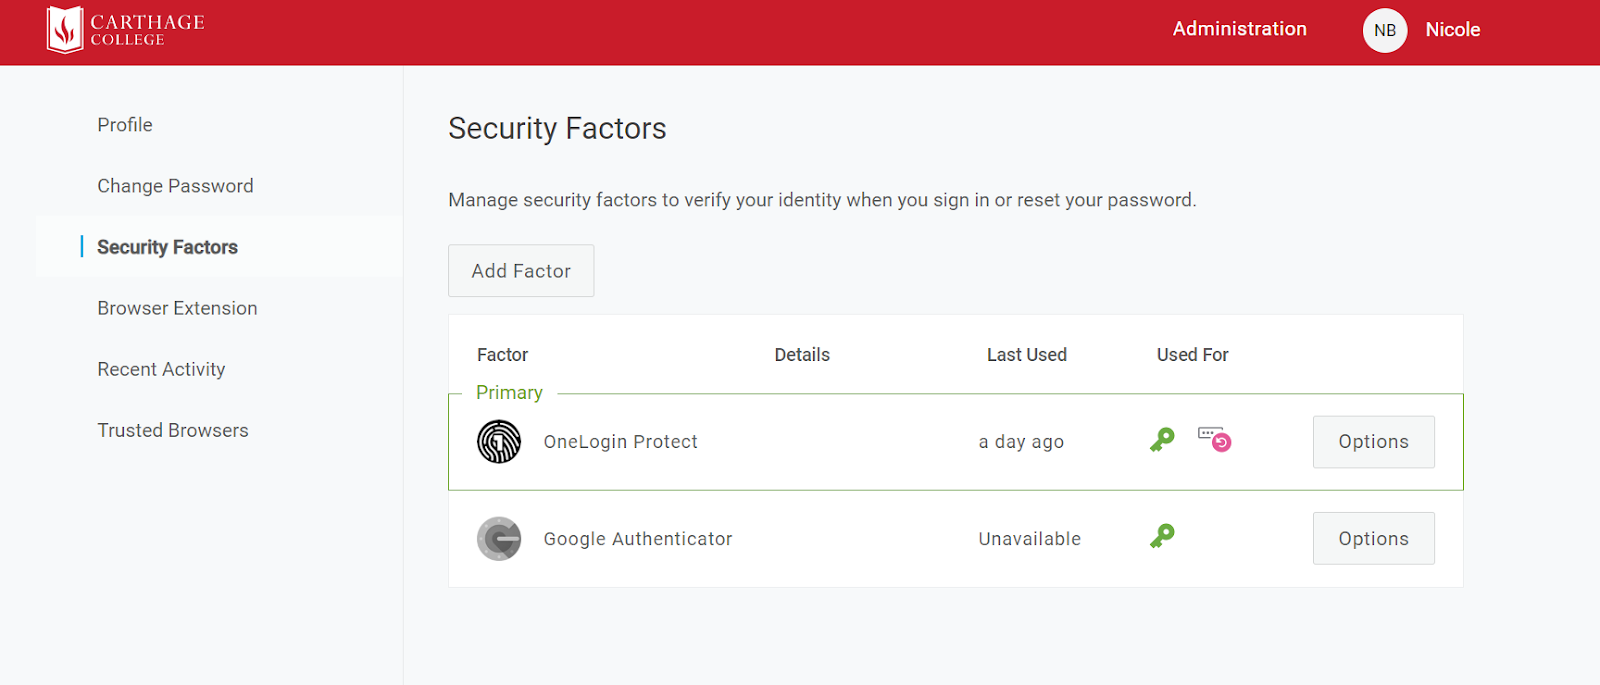Click the 'Unavailable' last used value
This screenshot has width=1600, height=685.
click(1030, 539)
